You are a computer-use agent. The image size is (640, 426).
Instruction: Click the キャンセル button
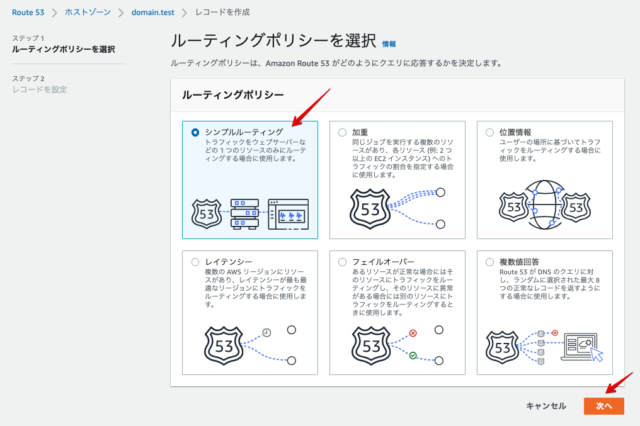pyautogui.click(x=546, y=406)
